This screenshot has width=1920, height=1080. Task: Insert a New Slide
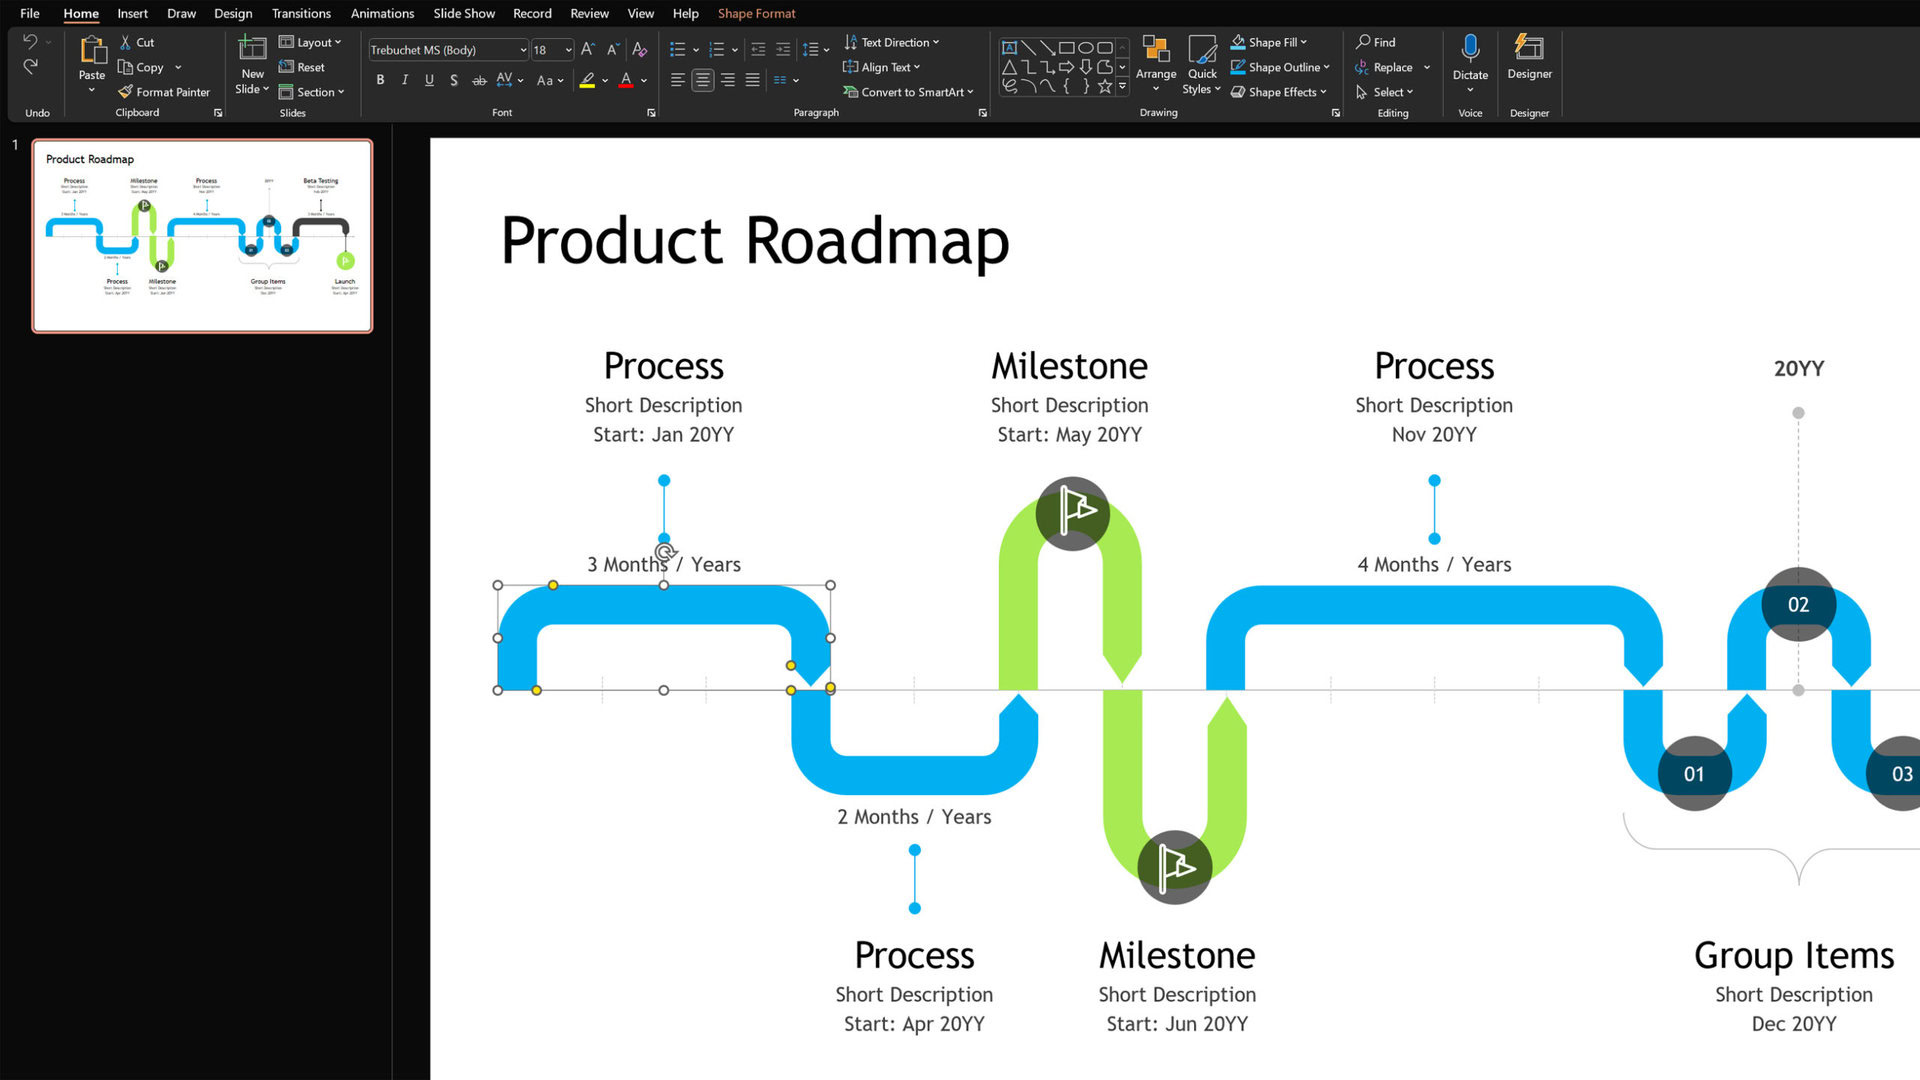252,50
